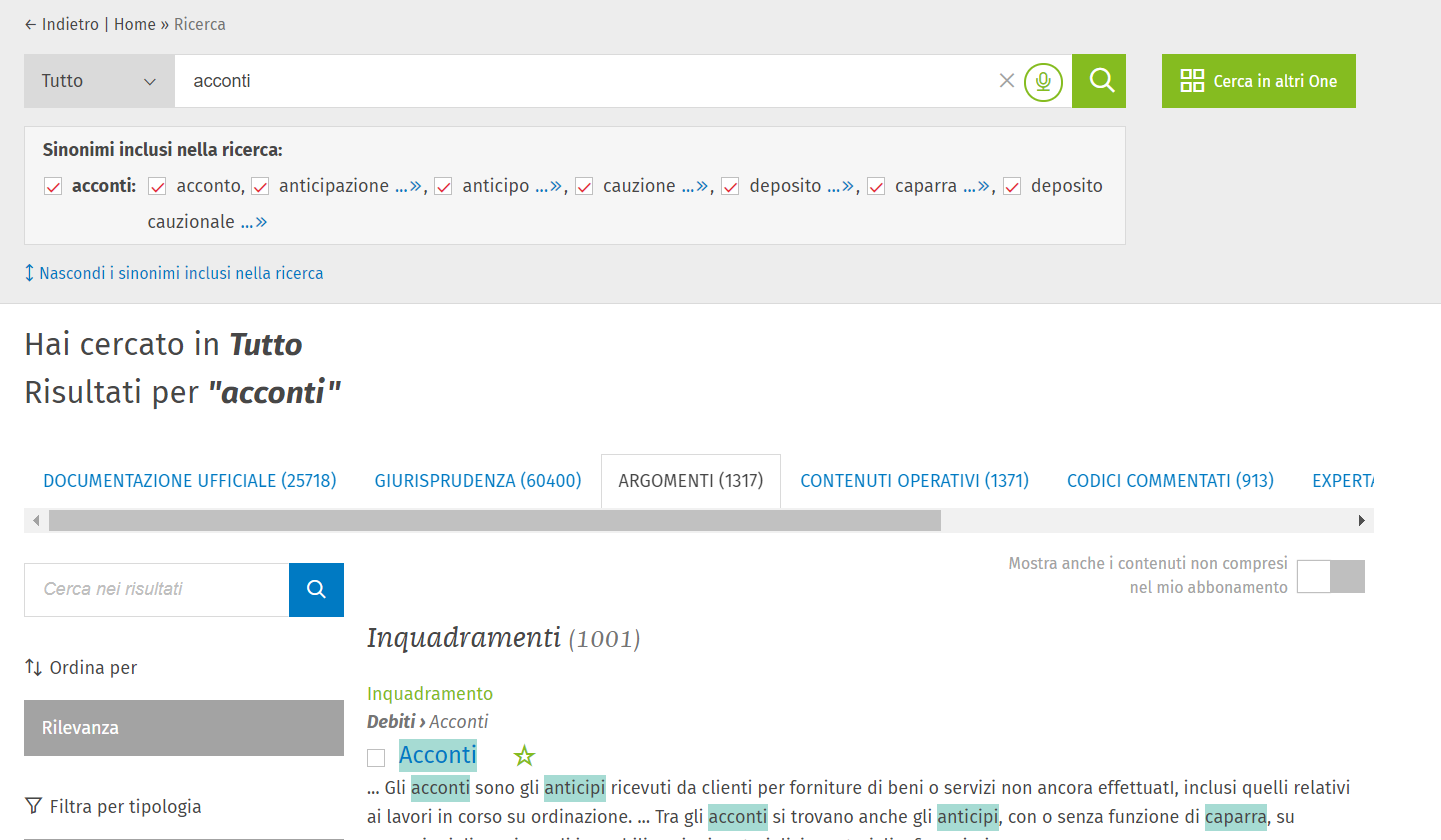Uncheck the 'caparra' synonym checkbox
1441x840 pixels.
[x=876, y=187]
